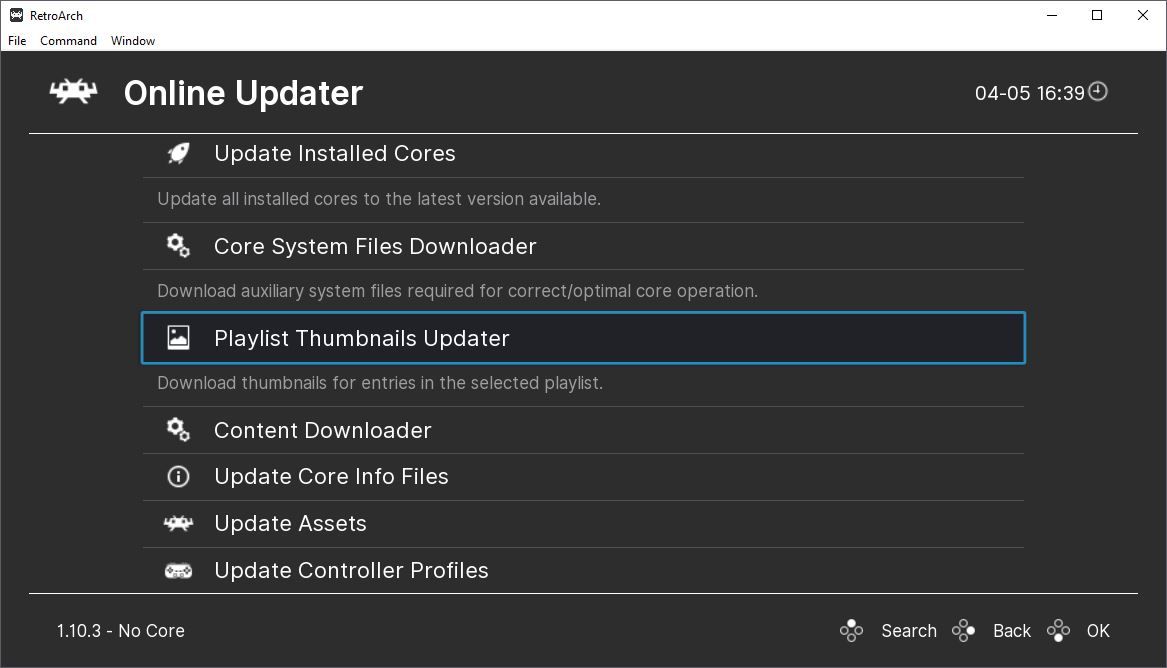
Task: Select the Update Assets entry
Action: point(290,524)
